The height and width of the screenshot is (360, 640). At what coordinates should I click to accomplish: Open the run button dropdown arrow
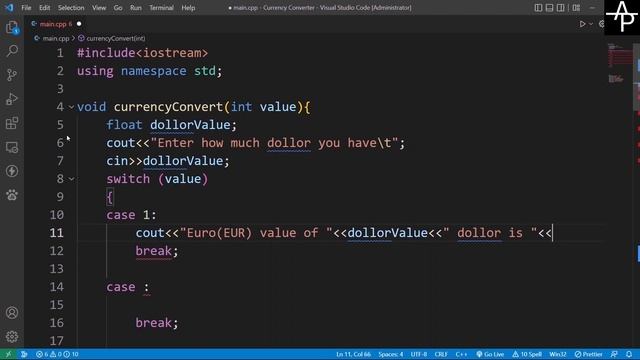tap(591, 24)
